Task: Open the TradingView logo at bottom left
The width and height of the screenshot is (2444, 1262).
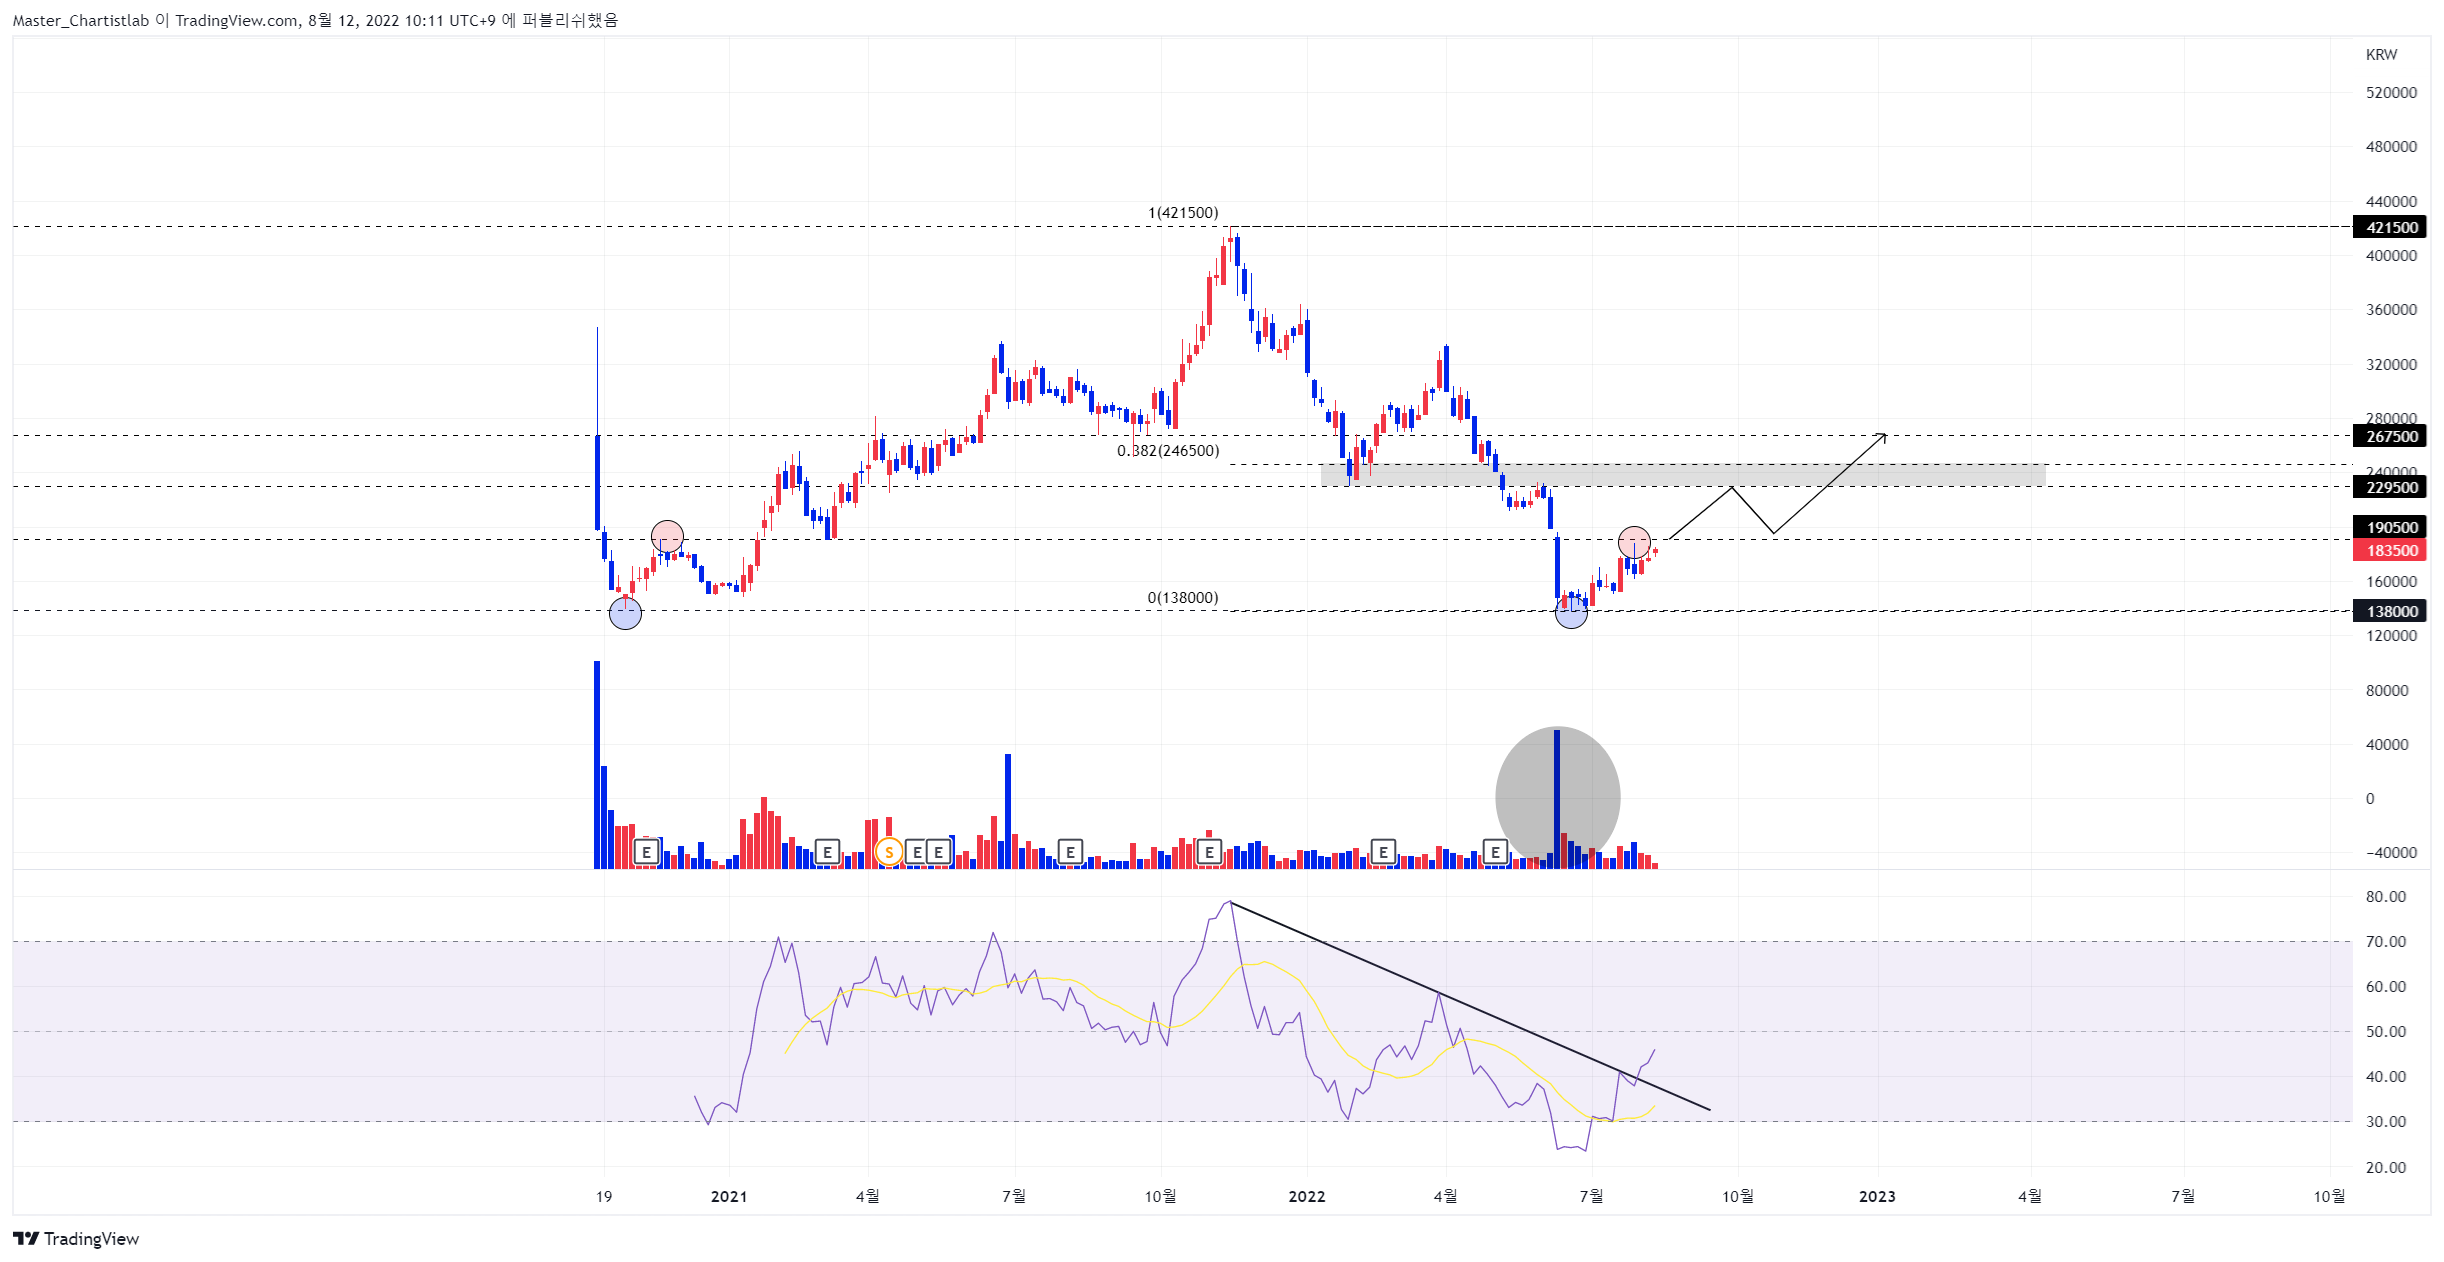Action: [x=76, y=1239]
